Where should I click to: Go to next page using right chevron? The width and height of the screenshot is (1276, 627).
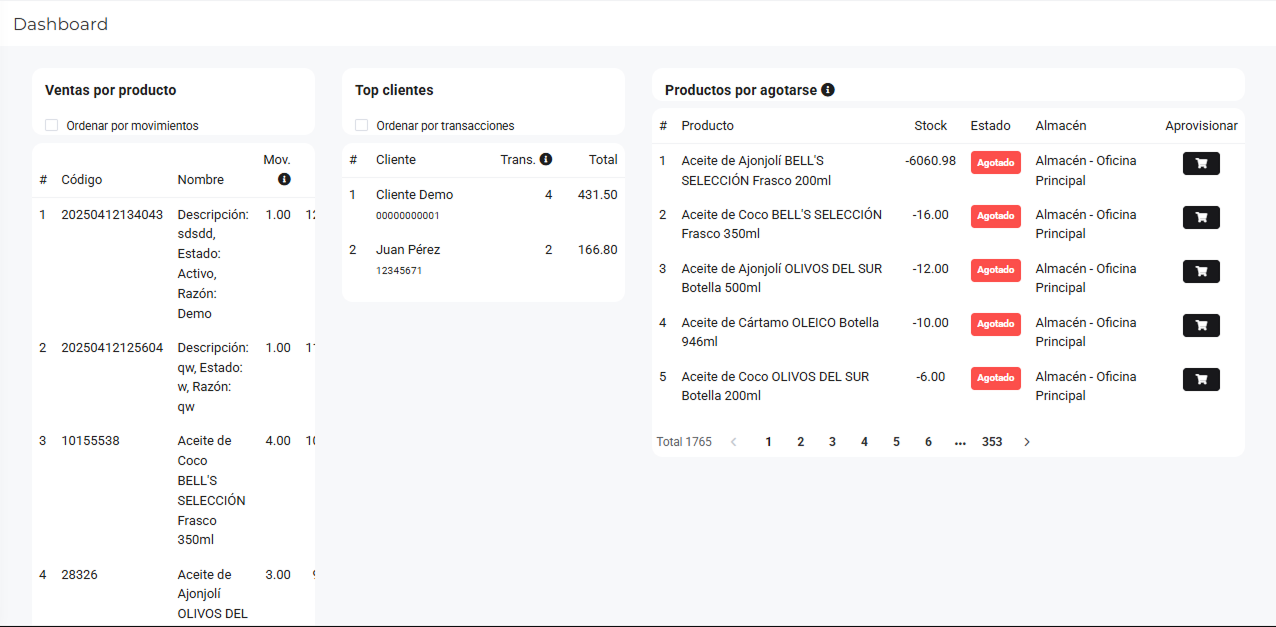pyautogui.click(x=1027, y=442)
